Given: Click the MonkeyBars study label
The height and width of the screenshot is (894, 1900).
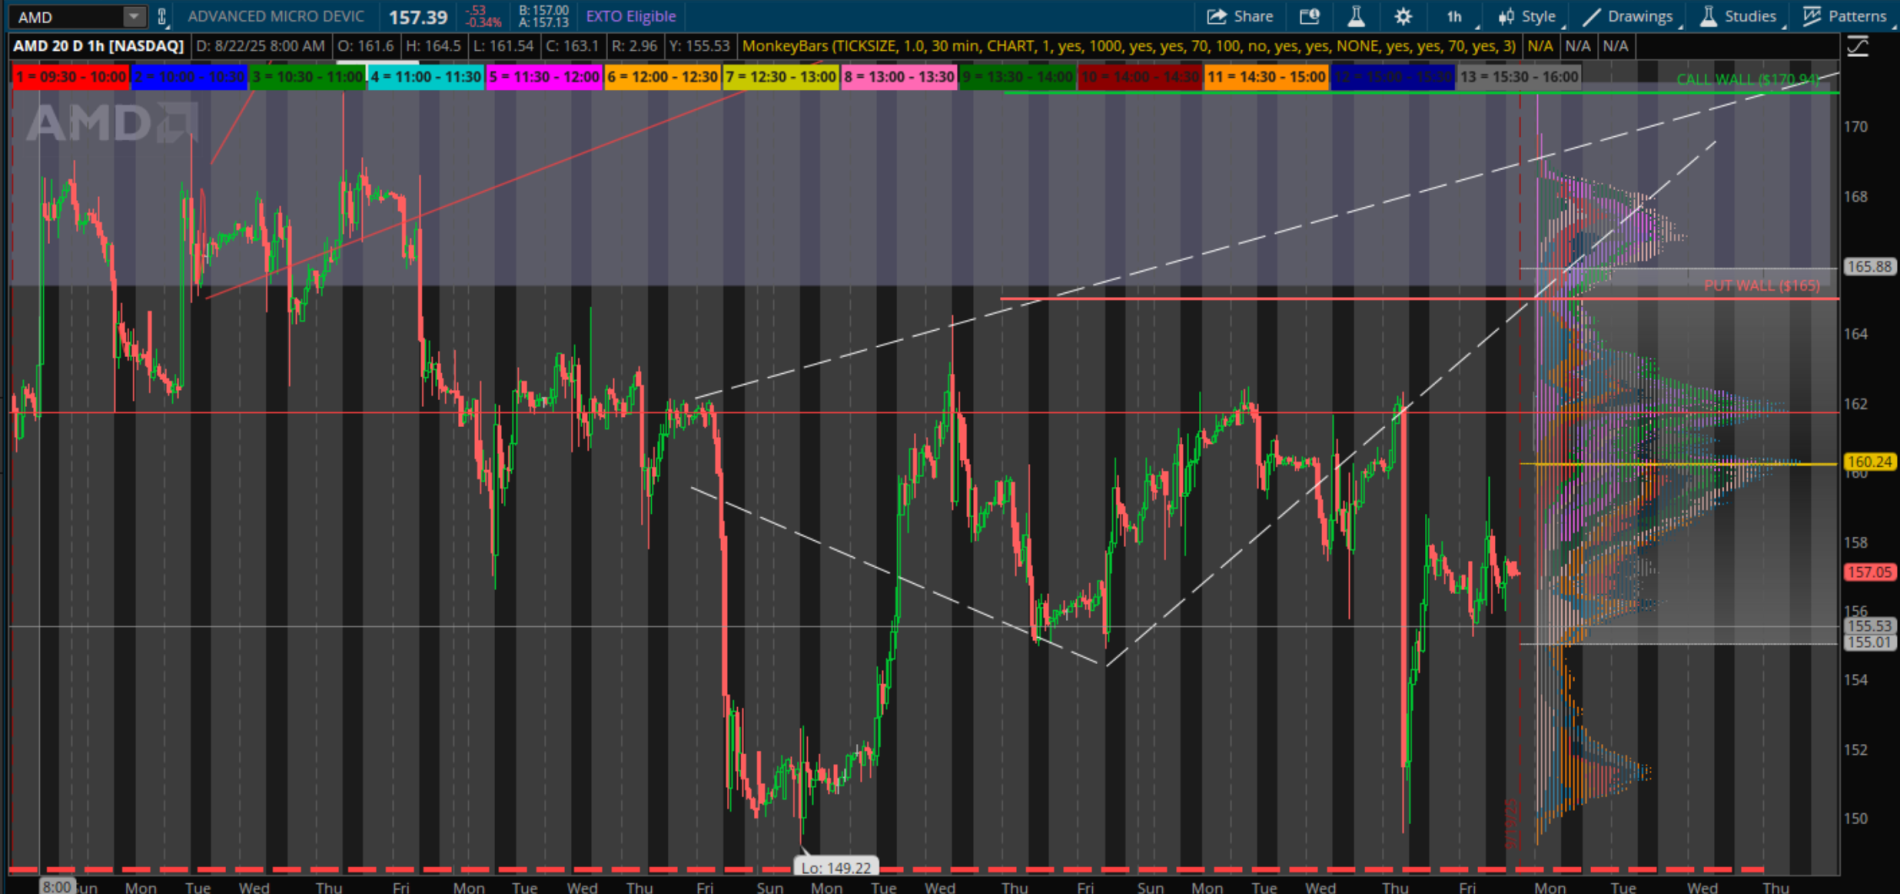Looking at the screenshot, I should coord(1128,46).
